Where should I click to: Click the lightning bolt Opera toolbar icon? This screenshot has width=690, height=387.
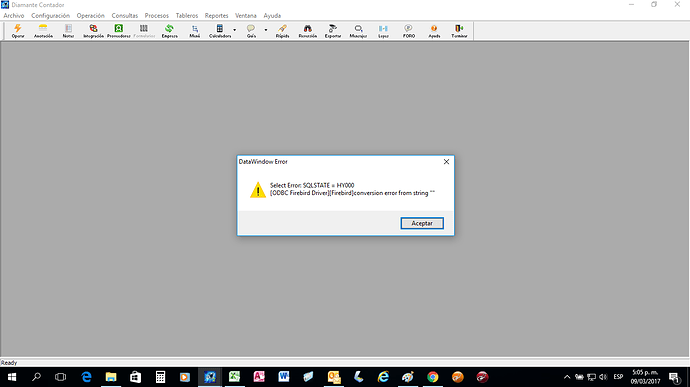(18, 31)
